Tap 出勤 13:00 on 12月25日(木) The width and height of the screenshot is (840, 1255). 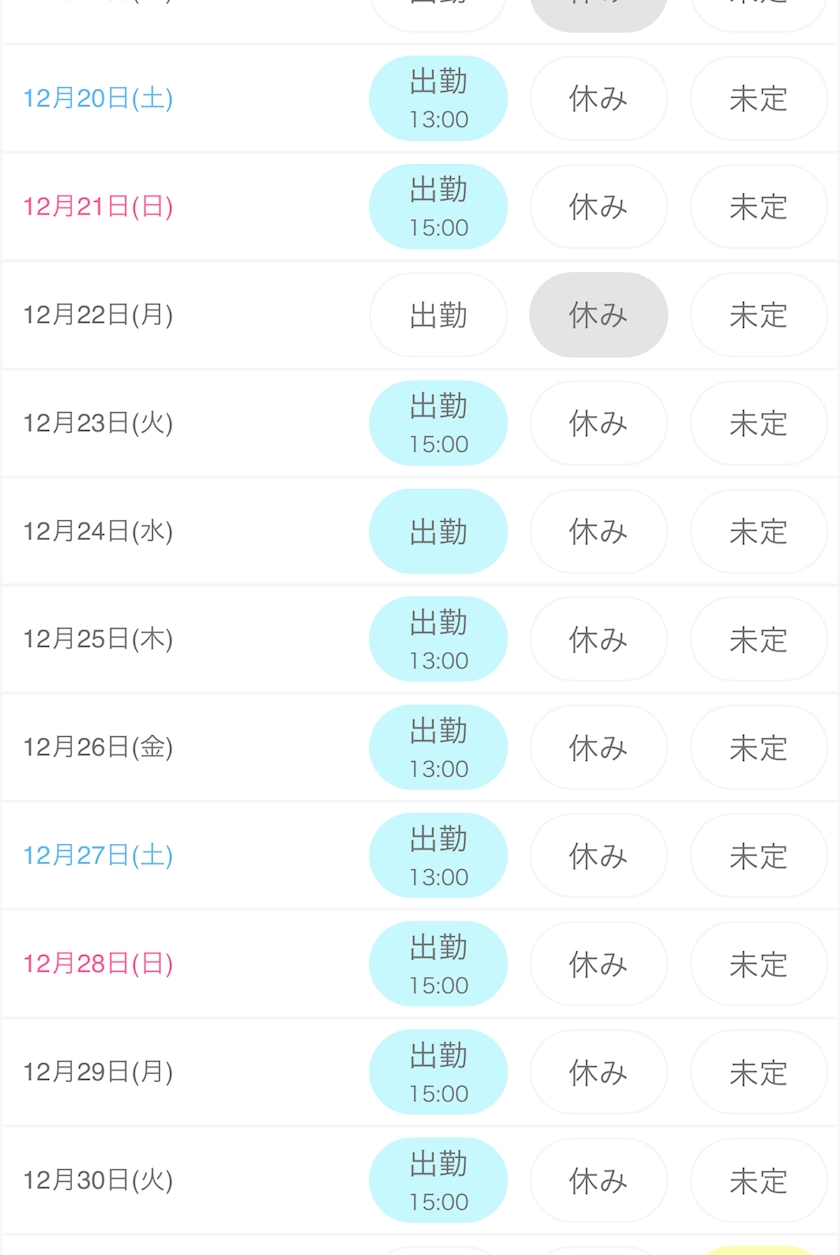(x=438, y=639)
